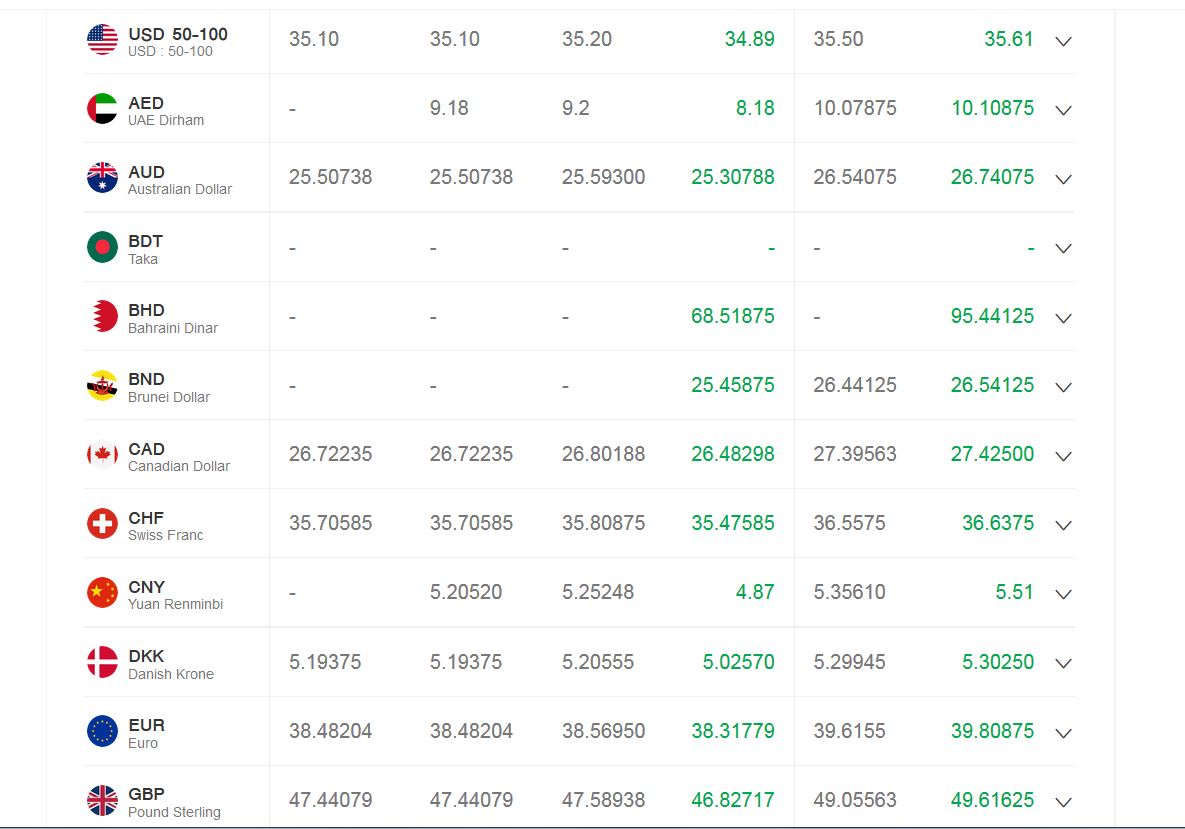Click the CAD currency code label
1185x829 pixels.
click(x=146, y=449)
